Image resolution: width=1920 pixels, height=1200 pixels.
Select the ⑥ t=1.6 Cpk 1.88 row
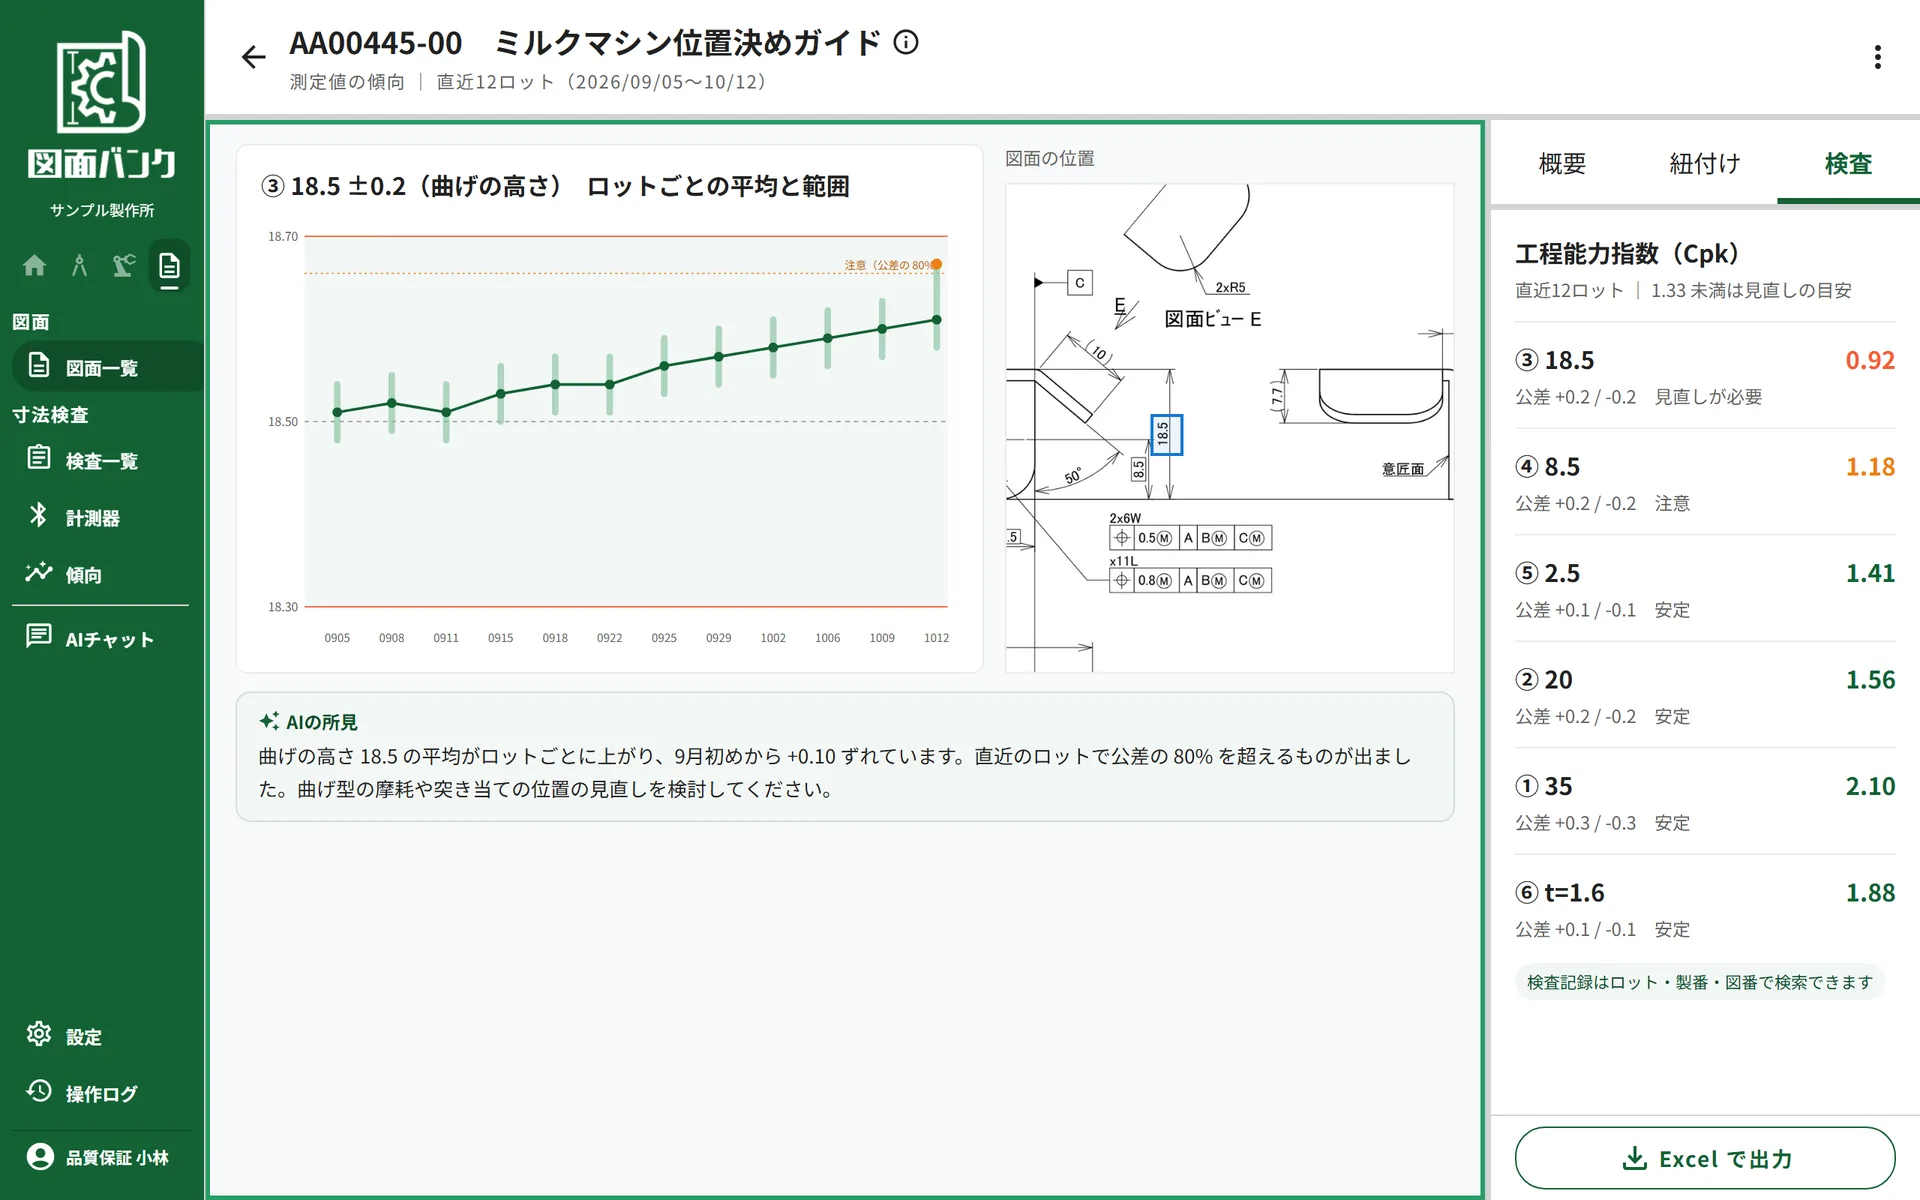[1705, 909]
